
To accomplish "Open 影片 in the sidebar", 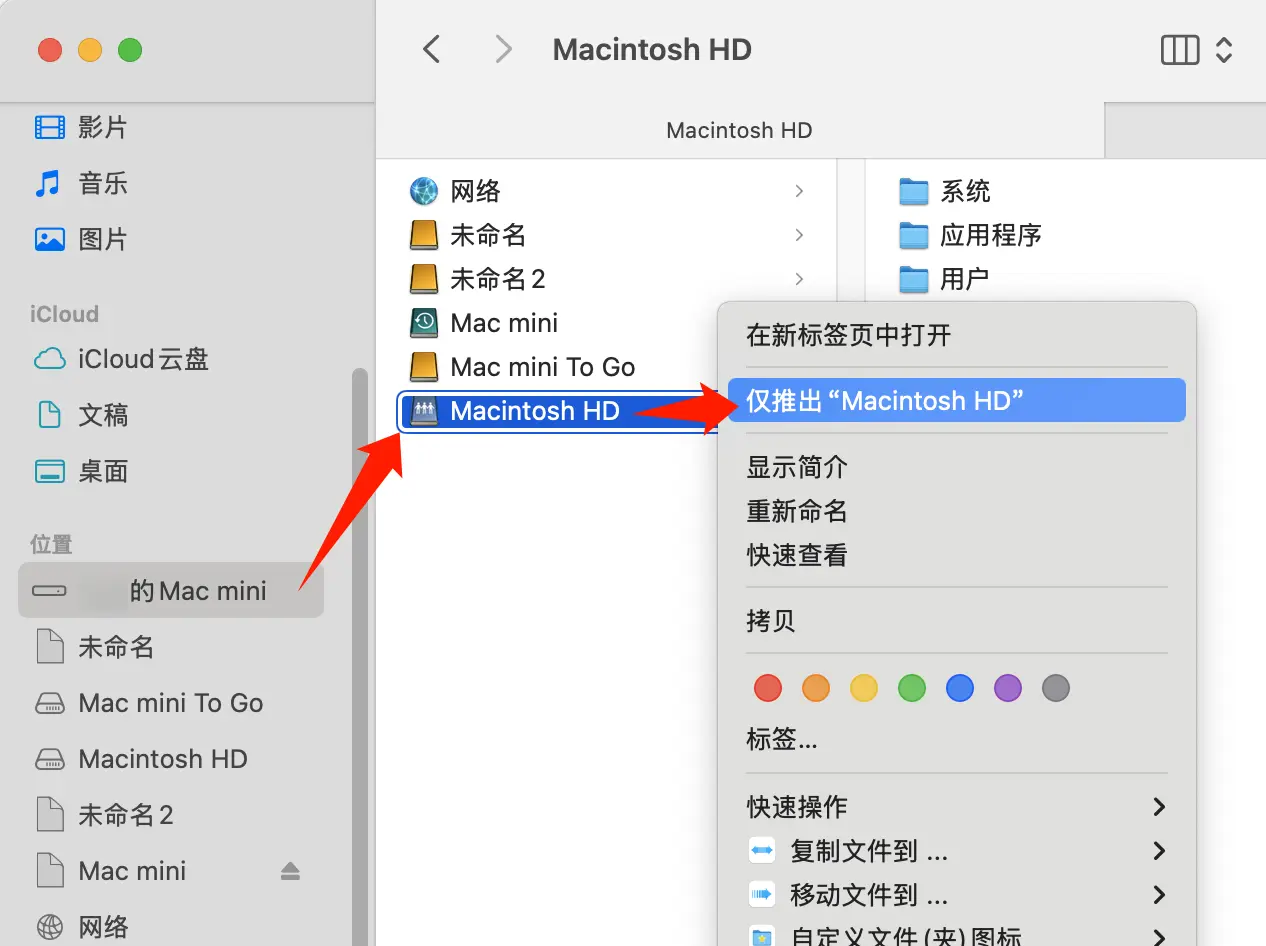I will click(x=80, y=127).
